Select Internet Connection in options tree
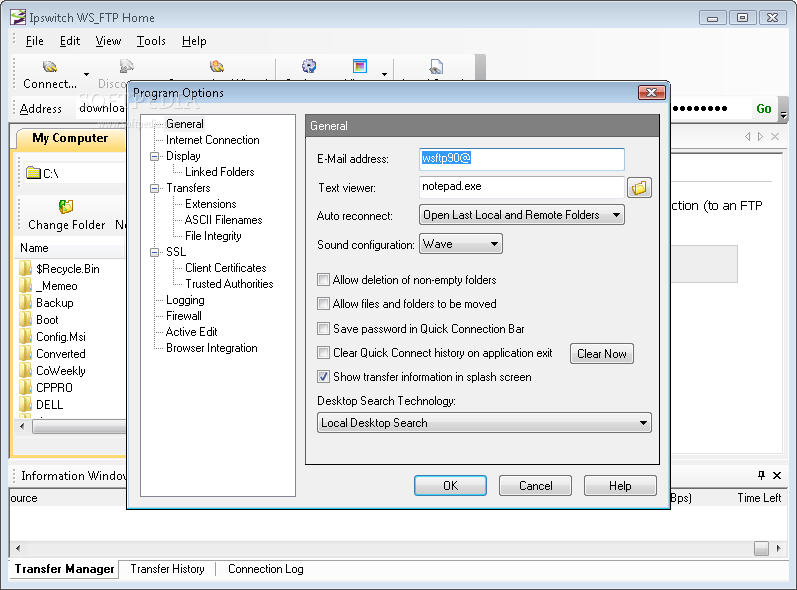The width and height of the screenshot is (797, 590). 212,140
